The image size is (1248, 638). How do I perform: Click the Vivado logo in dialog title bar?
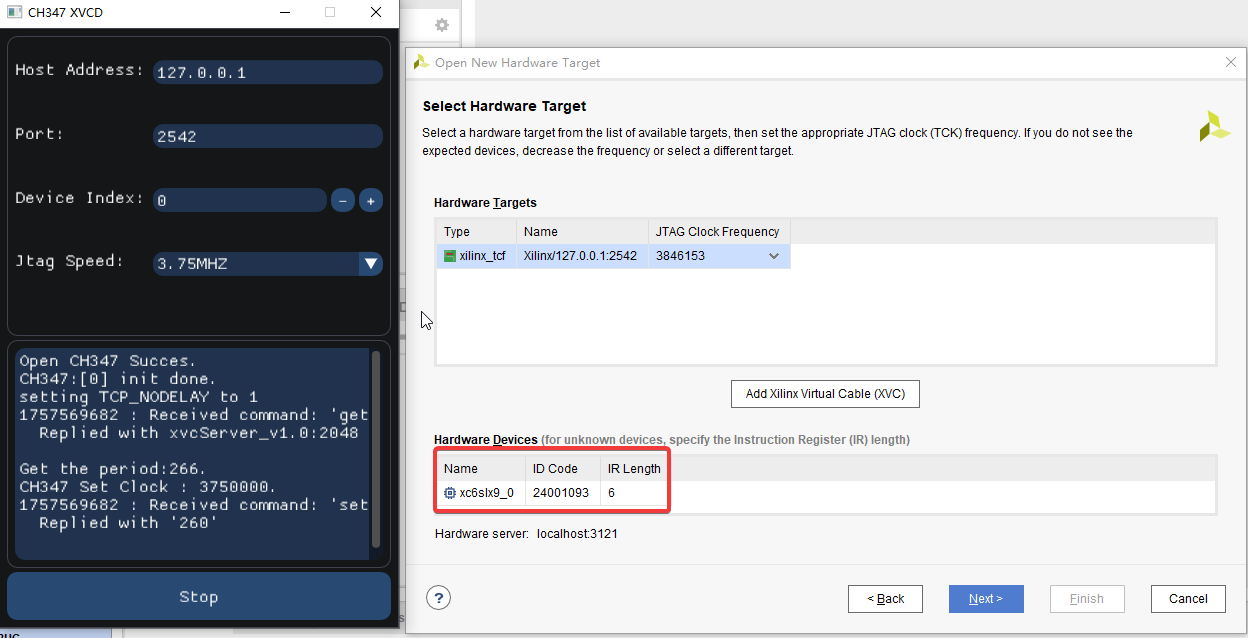pyautogui.click(x=421, y=62)
